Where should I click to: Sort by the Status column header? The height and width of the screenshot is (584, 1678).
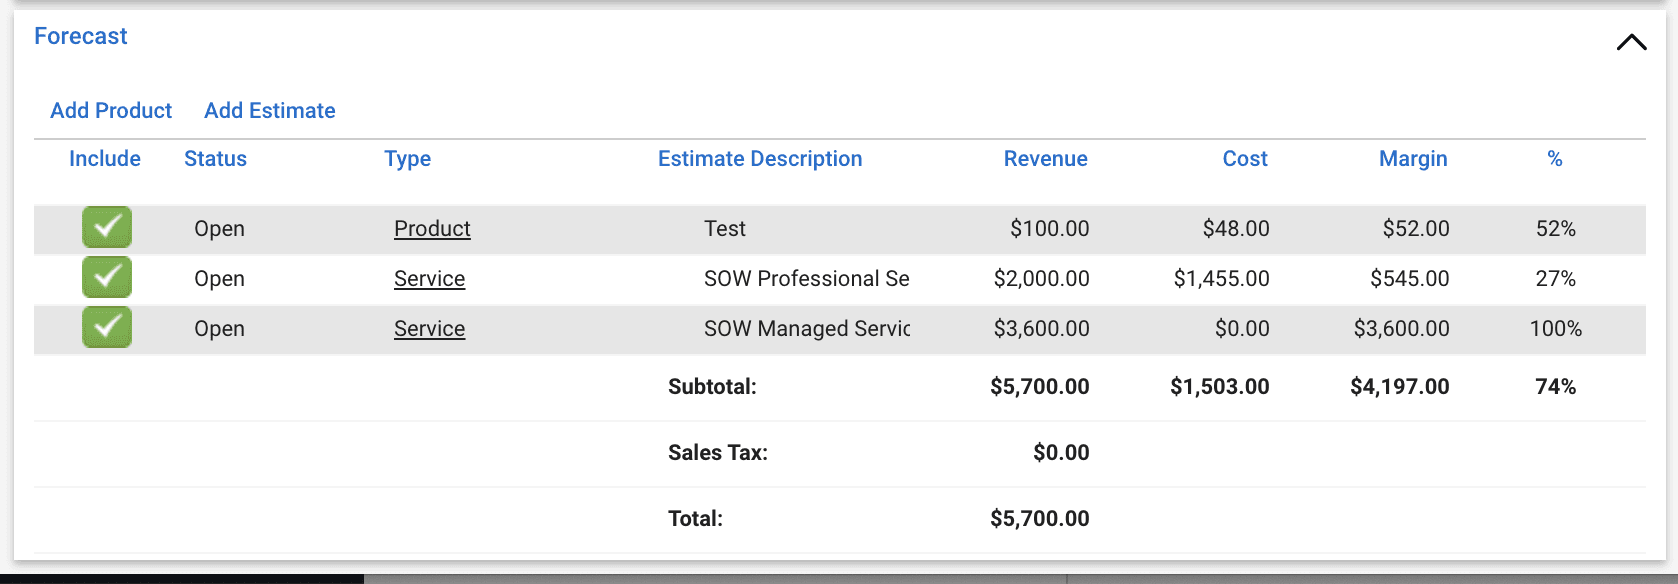point(215,158)
